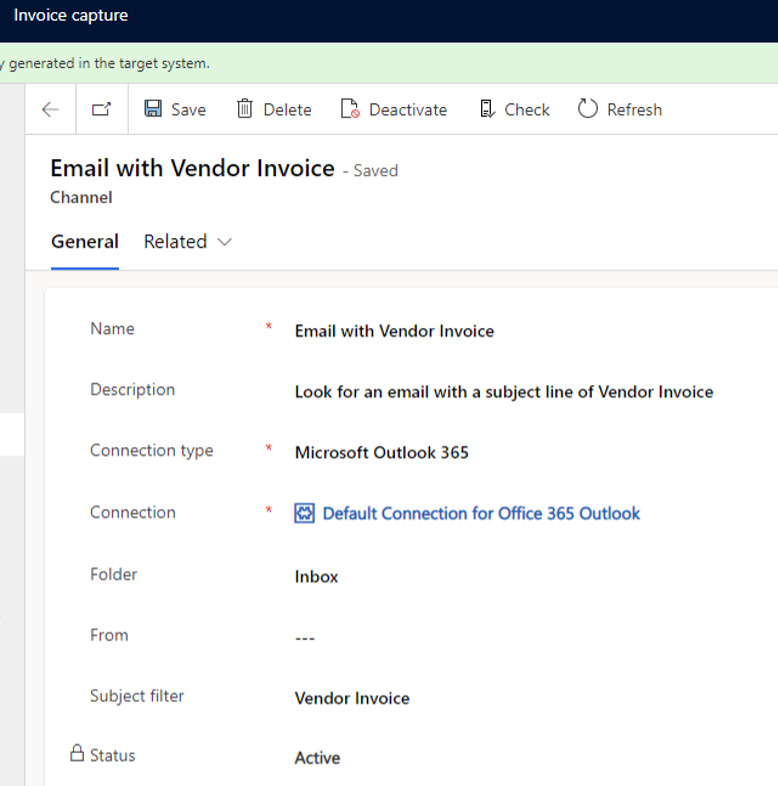This screenshot has height=786, width=778.
Task: Click the Channel entity label
Action: tap(81, 197)
